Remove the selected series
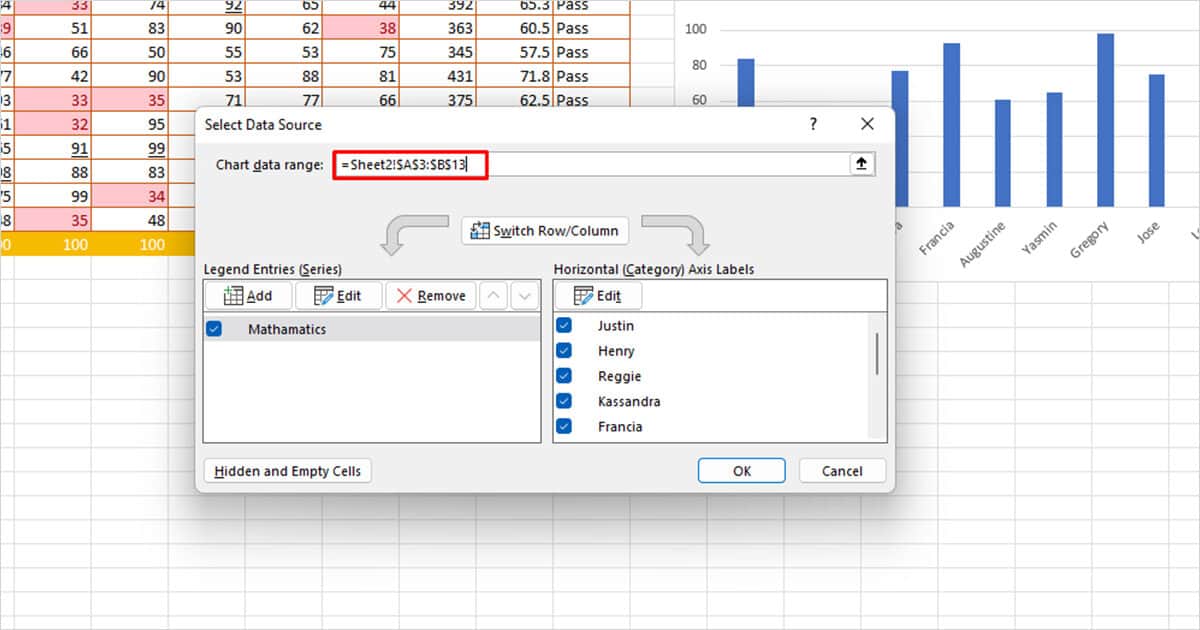This screenshot has width=1200, height=630. (432, 296)
